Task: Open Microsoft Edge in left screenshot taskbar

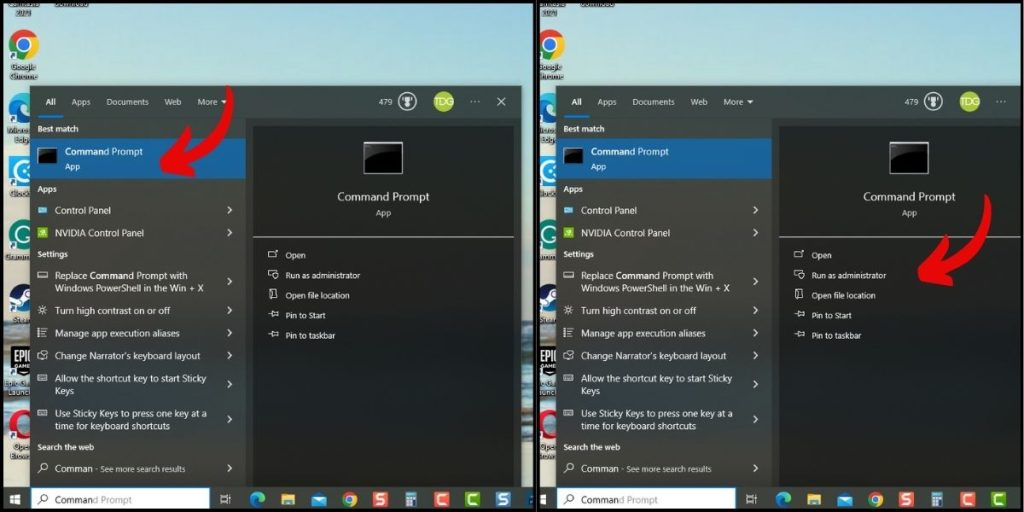Action: pos(257,500)
